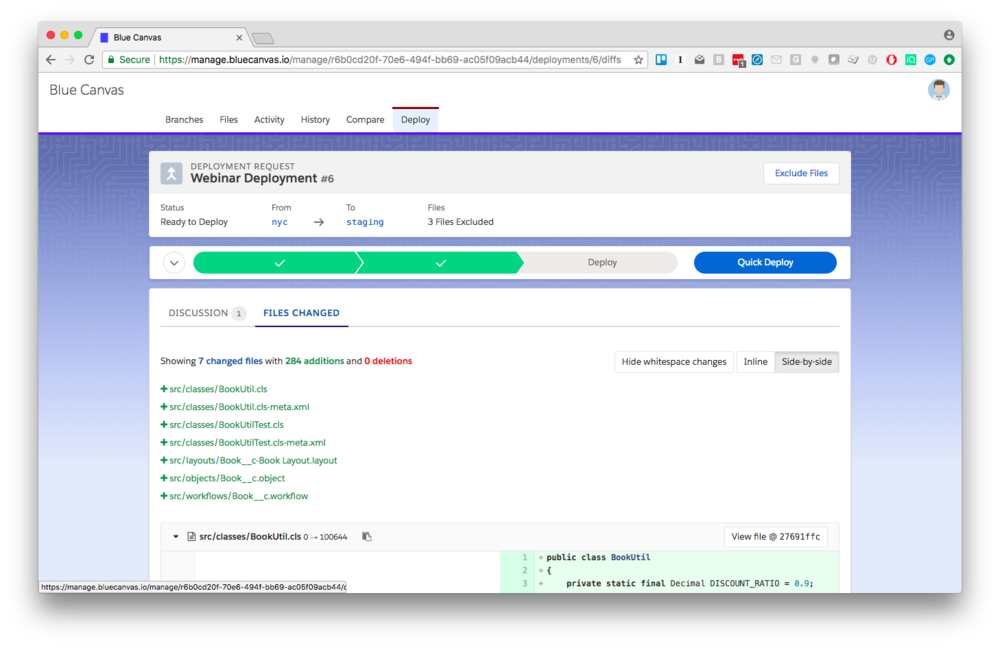Viewport: 1000px width, 648px height.
Task: Click the Exclude Files button
Action: [801, 173]
